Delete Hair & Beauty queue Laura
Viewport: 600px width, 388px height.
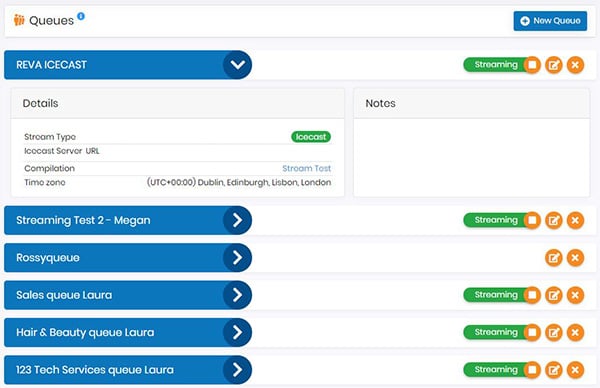coord(575,333)
